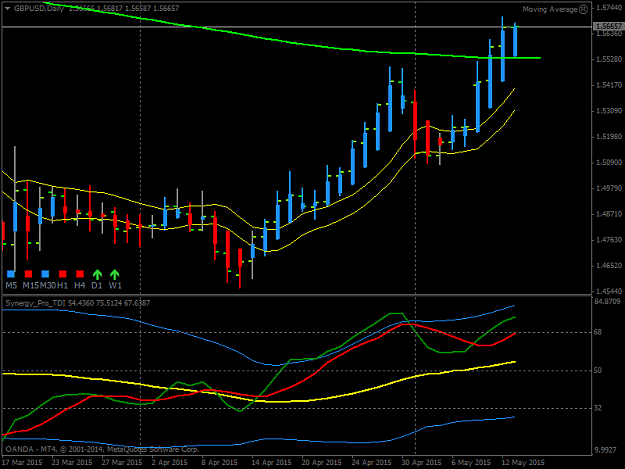Click the H4 red square trend indicator
625x469 pixels.
(80, 274)
